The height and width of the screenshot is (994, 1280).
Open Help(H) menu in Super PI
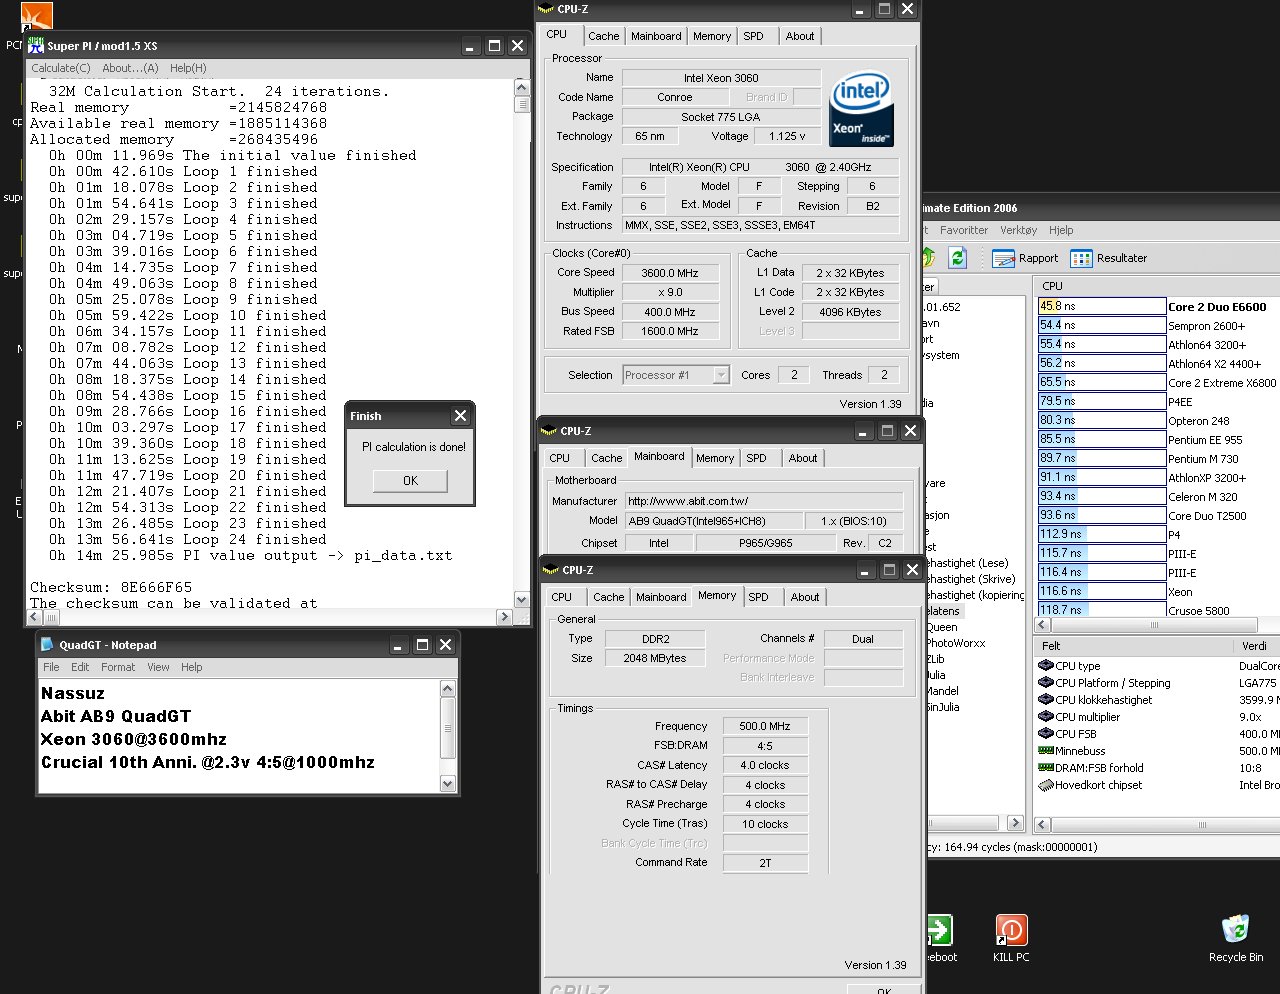click(x=188, y=68)
